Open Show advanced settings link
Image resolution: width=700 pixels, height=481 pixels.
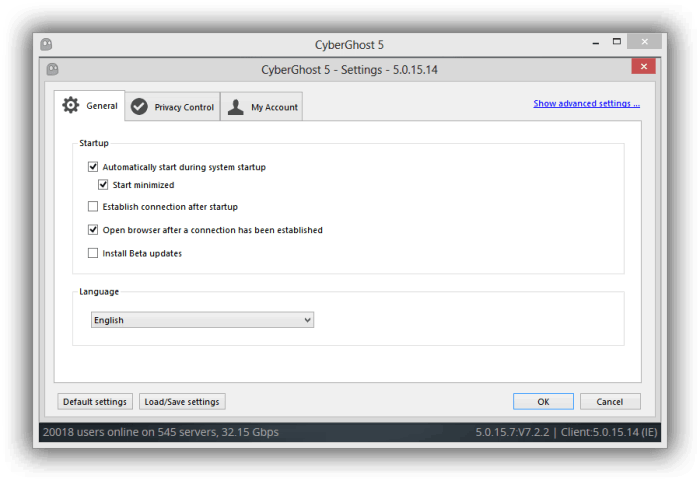(x=587, y=103)
